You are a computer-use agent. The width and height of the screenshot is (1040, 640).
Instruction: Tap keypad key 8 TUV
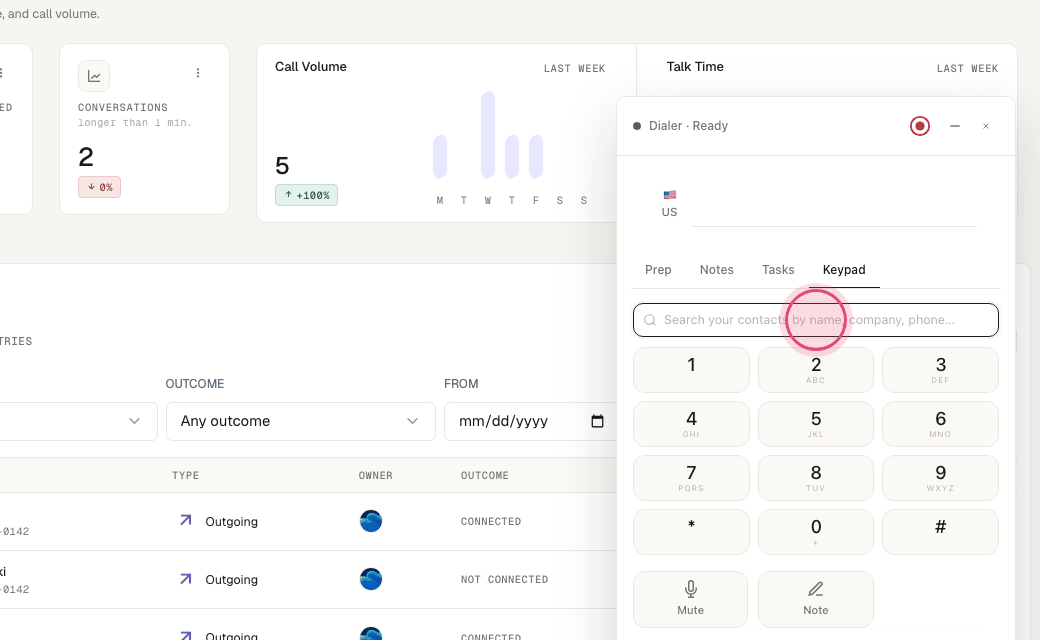(816, 478)
